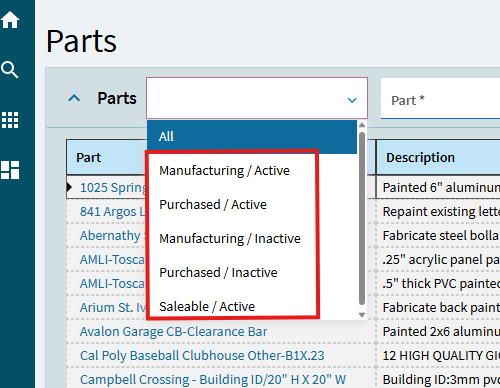Select 'Painted 6" aluminum' description cell
The height and width of the screenshot is (388, 500).
click(438, 188)
